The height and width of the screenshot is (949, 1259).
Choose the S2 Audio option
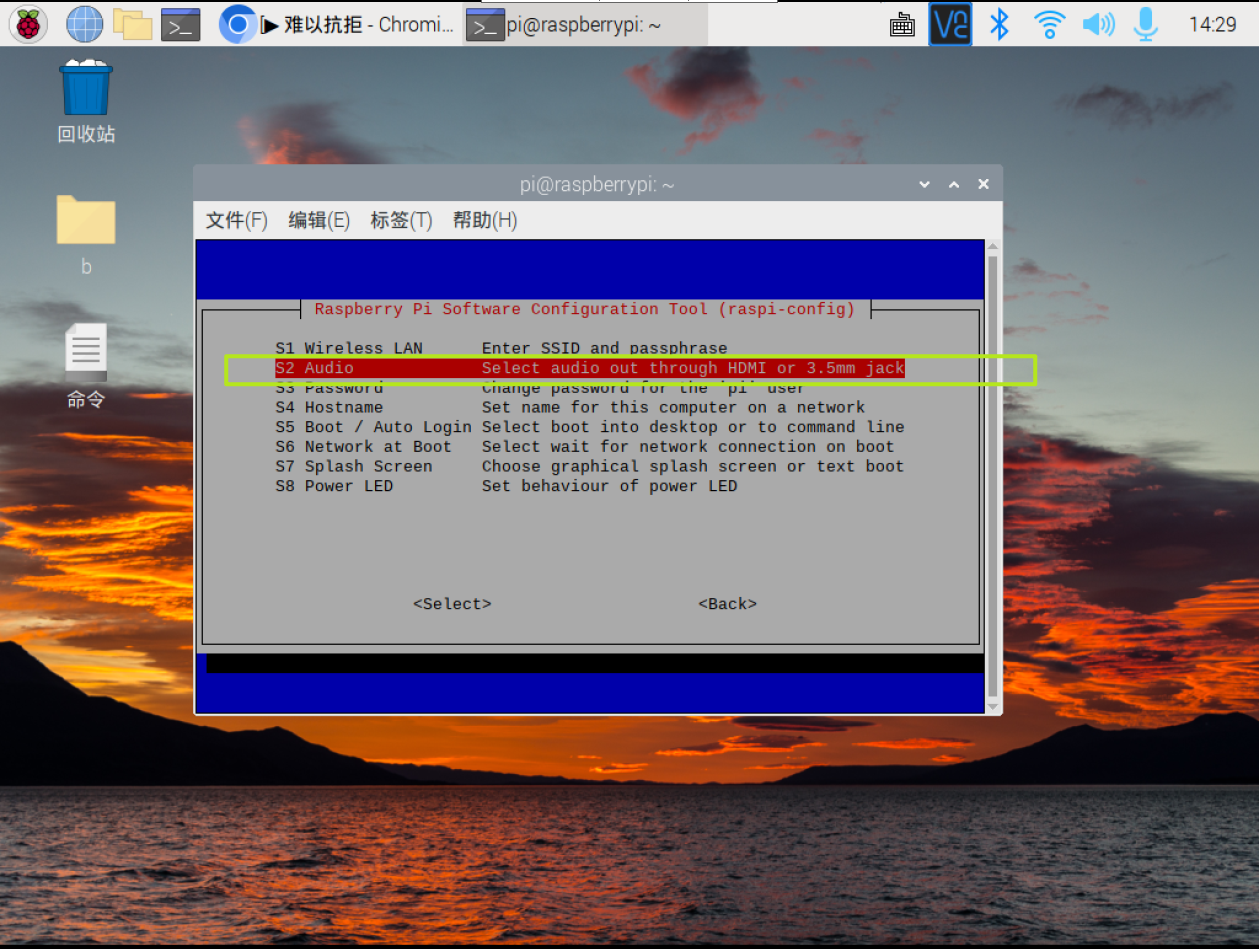[x=590, y=368]
